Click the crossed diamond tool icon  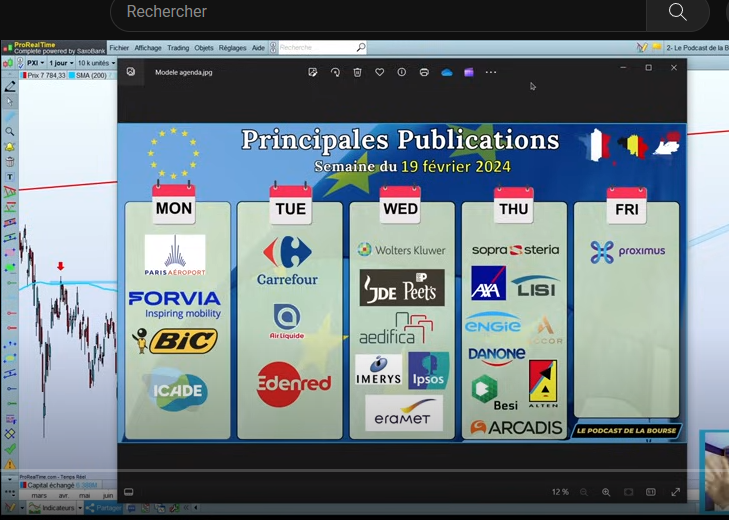10,434
